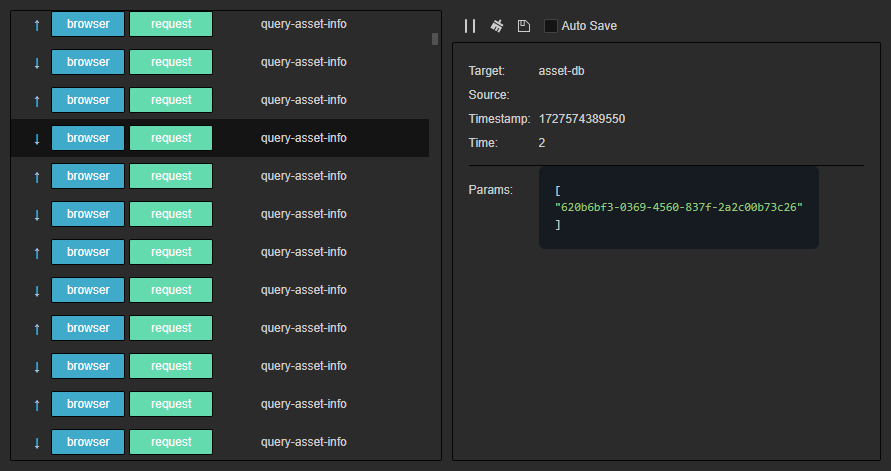Click the Params JSON code box

(x=678, y=207)
